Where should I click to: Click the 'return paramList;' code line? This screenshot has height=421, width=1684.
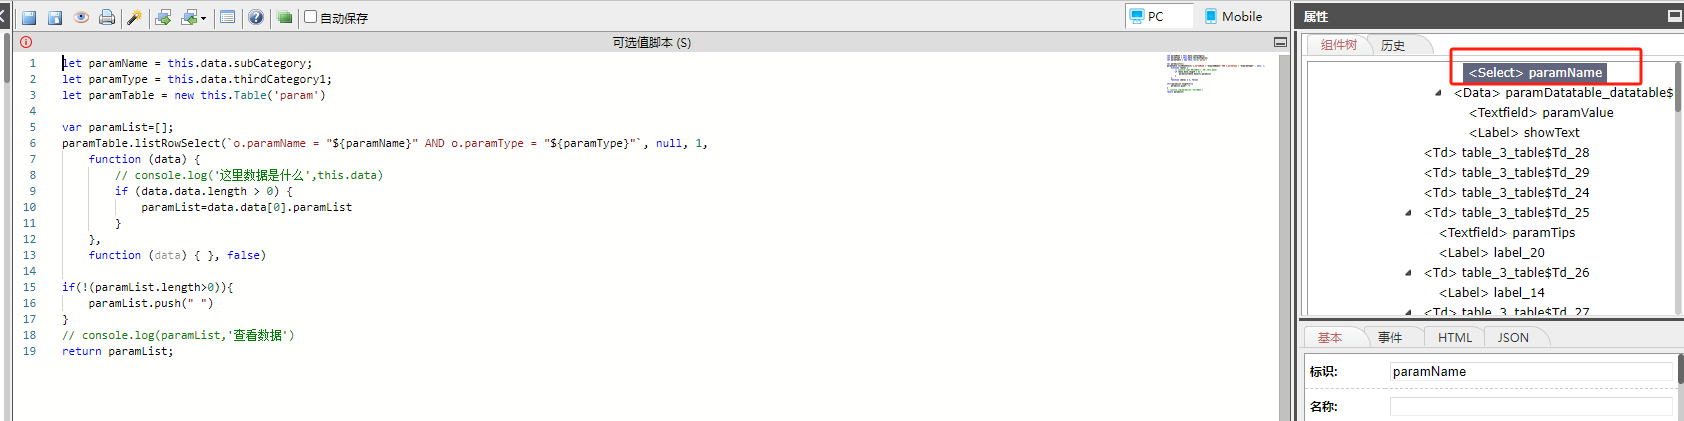click(x=117, y=351)
